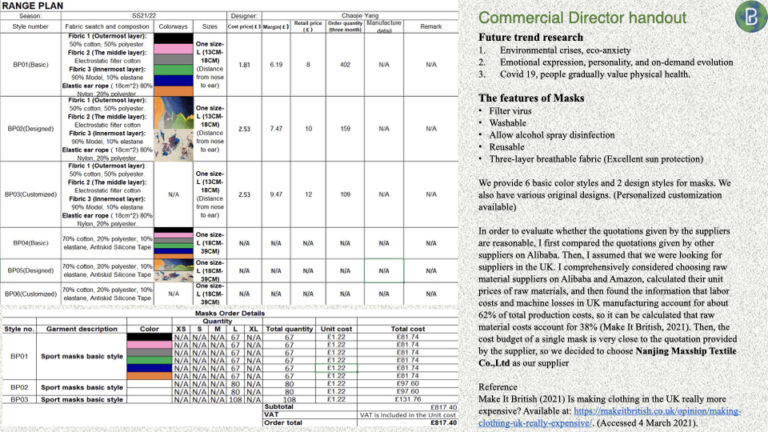Click the 'Total quantity' column header
Image resolution: width=768 pixels, height=432 pixels.
point(289,329)
